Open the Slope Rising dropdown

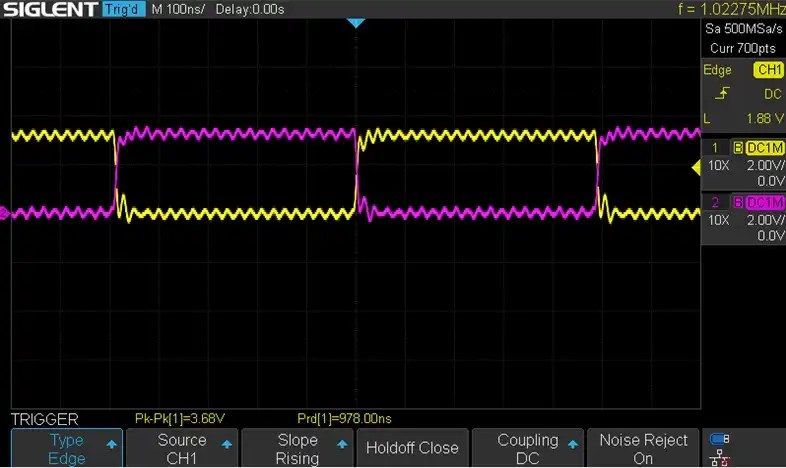(x=296, y=448)
